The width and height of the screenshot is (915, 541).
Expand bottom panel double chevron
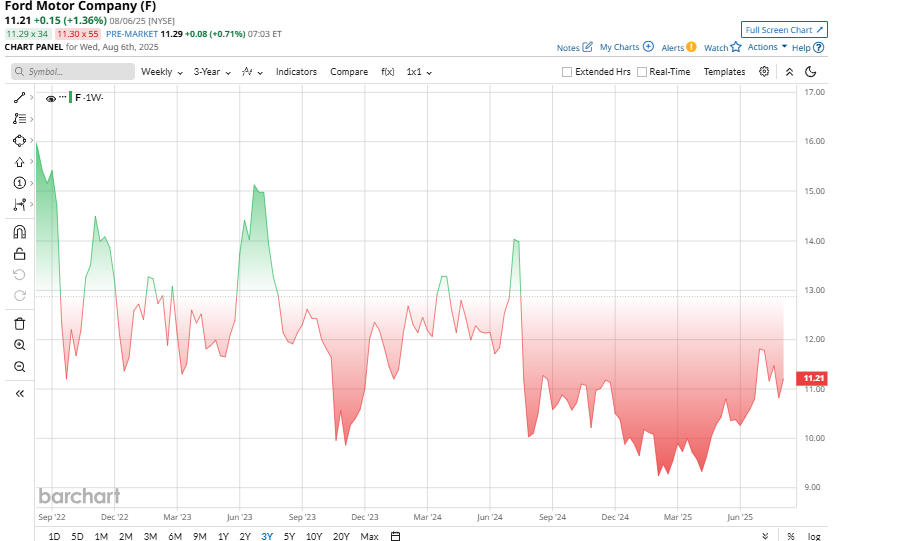click(765, 536)
